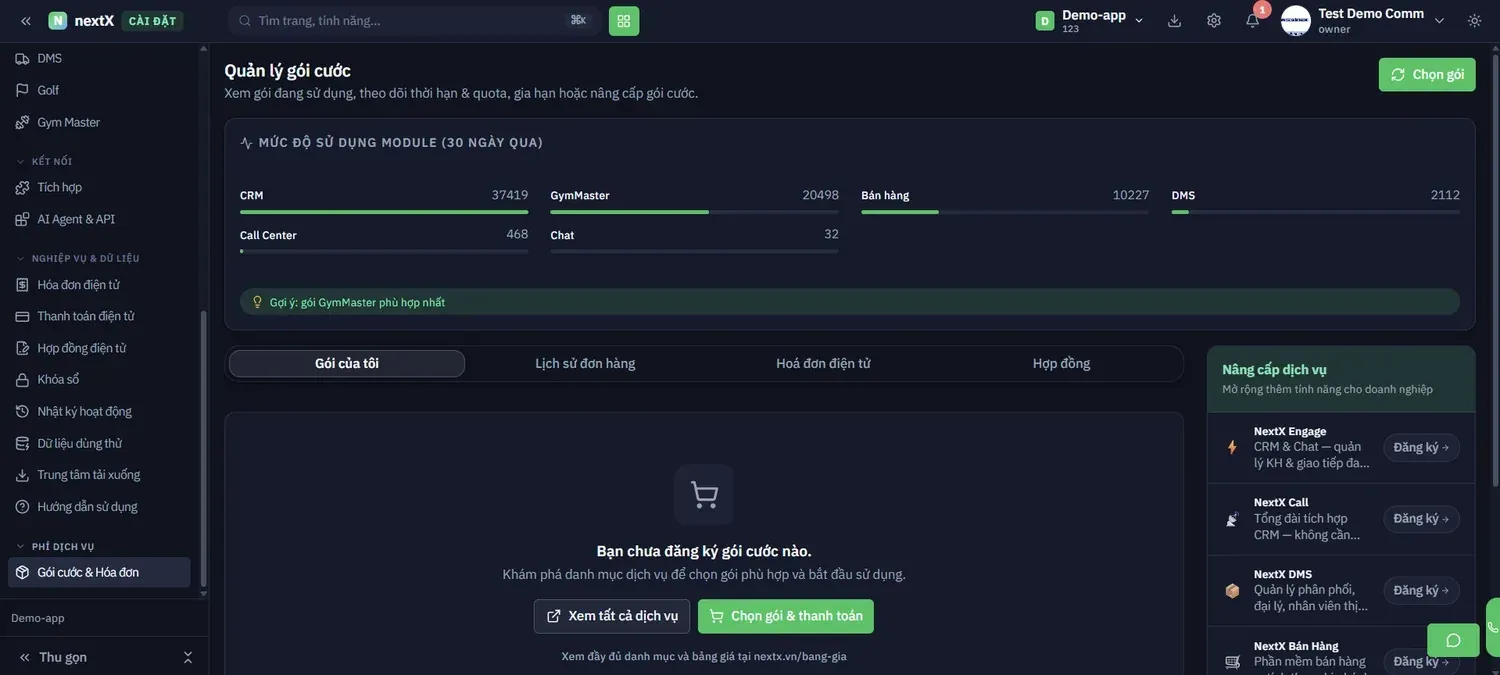
Task: Switch to the Hợp đồng tab
Action: (x=1061, y=364)
